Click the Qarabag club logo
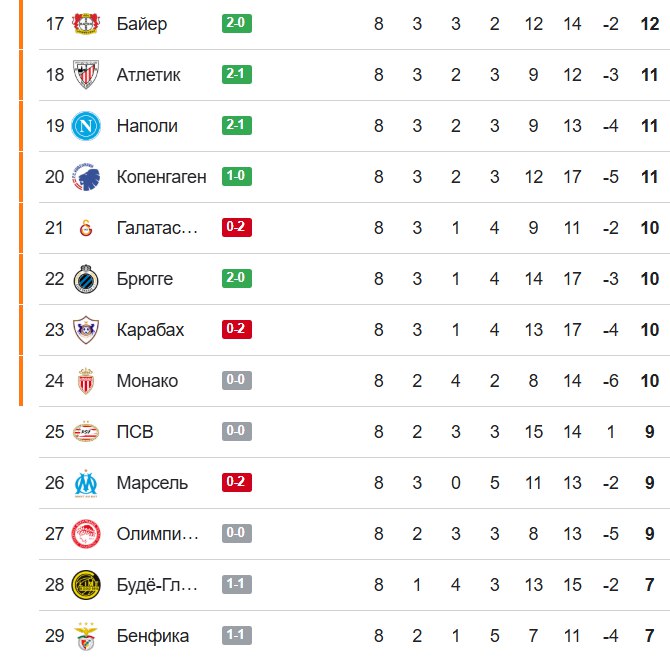 pos(86,330)
